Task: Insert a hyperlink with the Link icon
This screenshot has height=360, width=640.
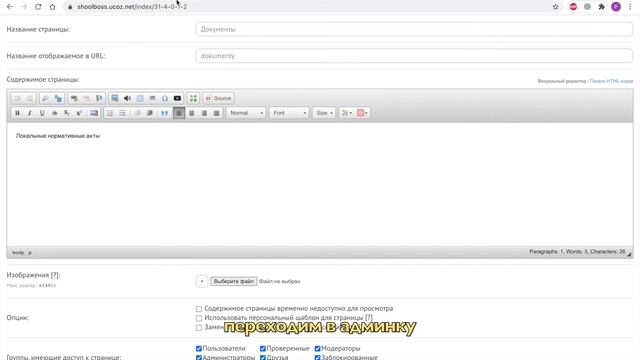Action: (x=74, y=98)
